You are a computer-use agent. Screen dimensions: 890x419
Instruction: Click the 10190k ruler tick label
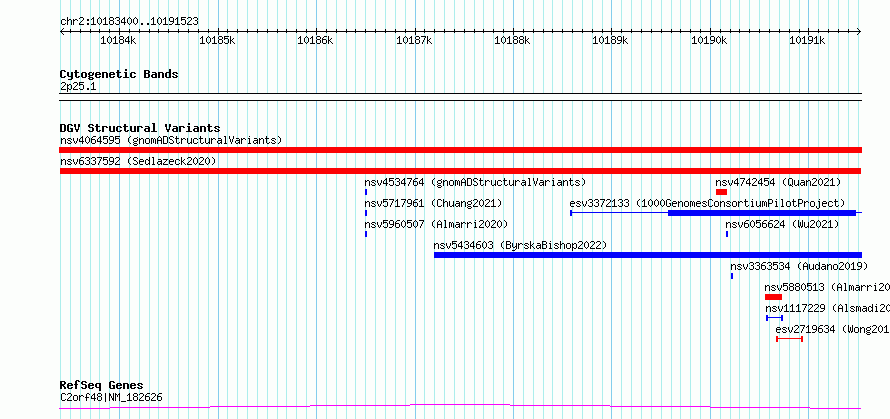[x=709, y=40]
